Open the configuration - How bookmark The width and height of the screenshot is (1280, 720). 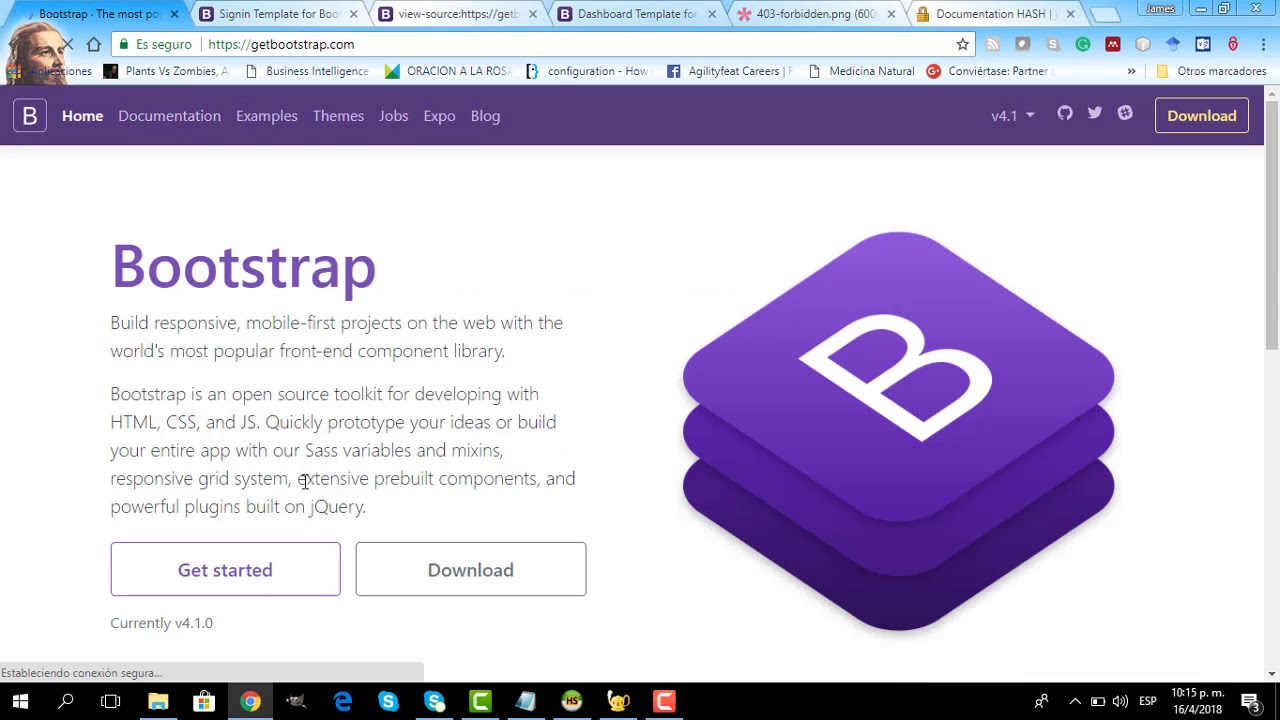point(588,71)
